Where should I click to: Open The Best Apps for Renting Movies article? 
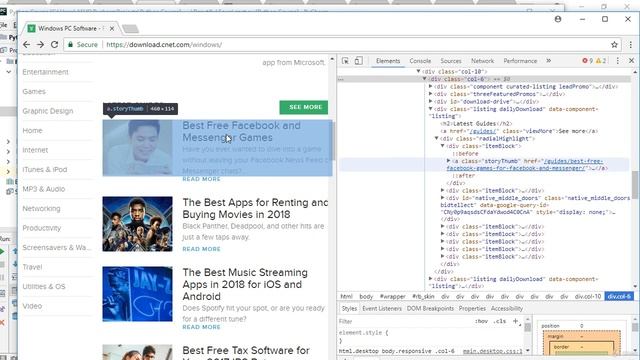tap(255, 209)
